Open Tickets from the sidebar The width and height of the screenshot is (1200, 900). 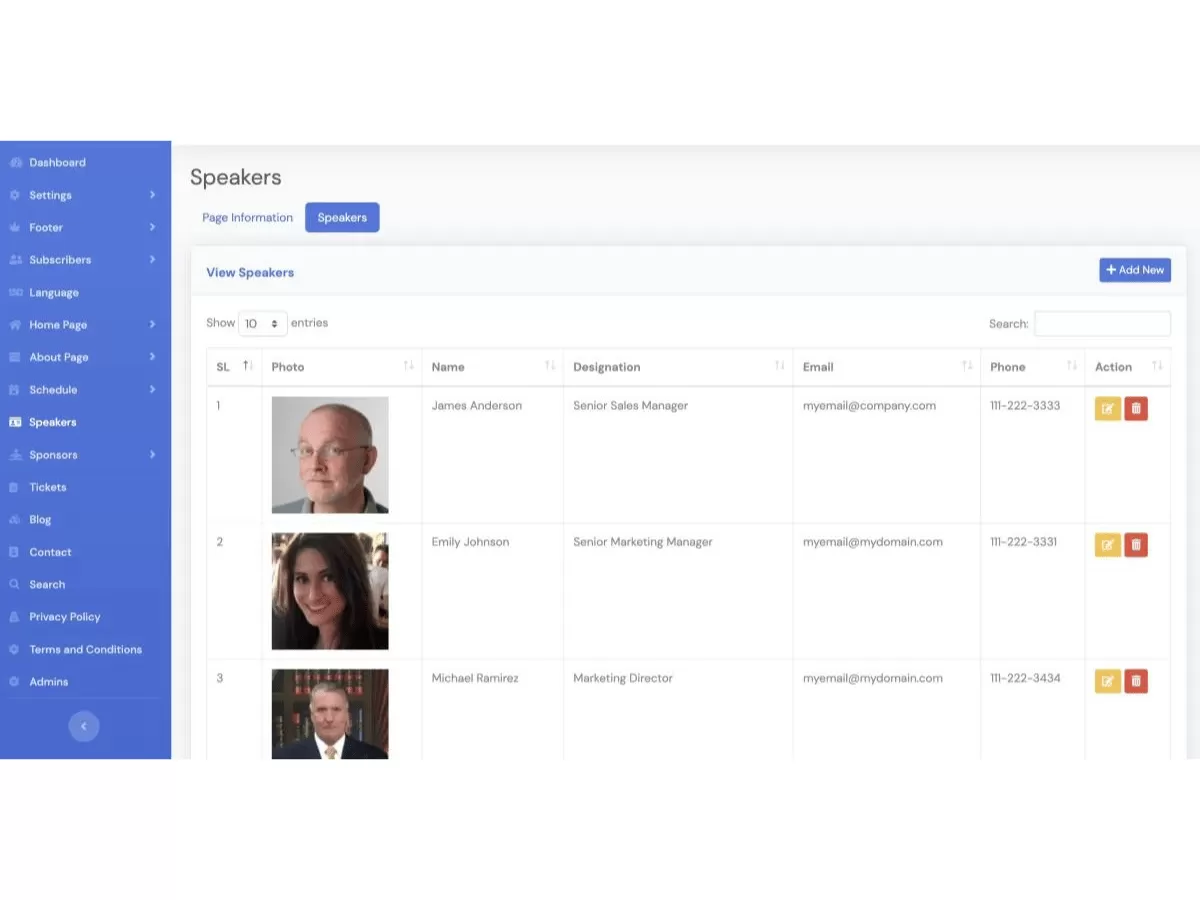pos(48,487)
